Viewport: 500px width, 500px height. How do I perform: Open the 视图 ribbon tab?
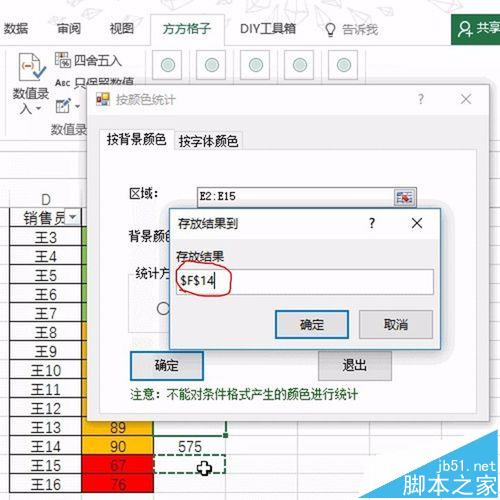click(x=122, y=29)
